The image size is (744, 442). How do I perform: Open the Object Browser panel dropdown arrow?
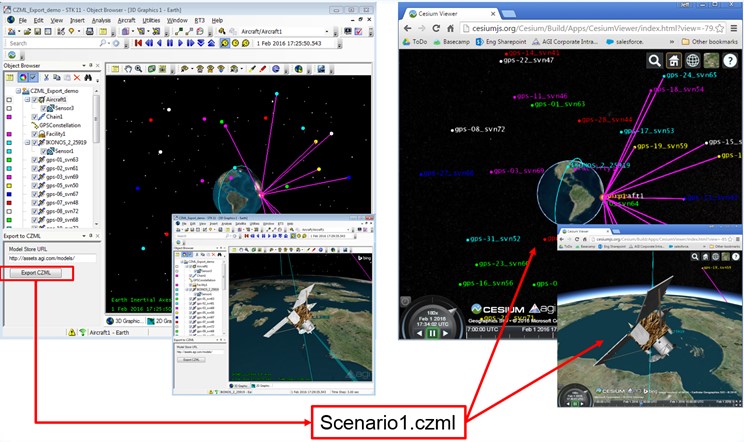point(84,65)
